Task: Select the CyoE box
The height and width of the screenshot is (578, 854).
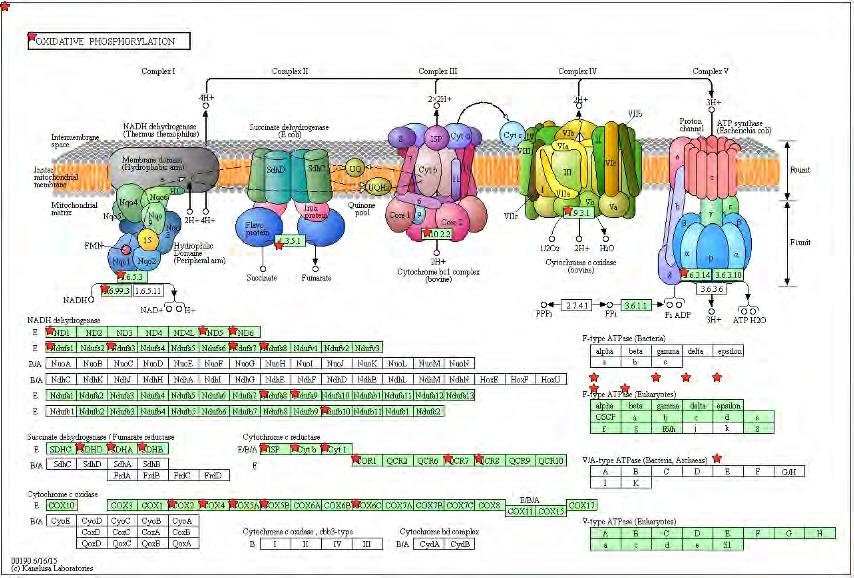Action: 62,521
